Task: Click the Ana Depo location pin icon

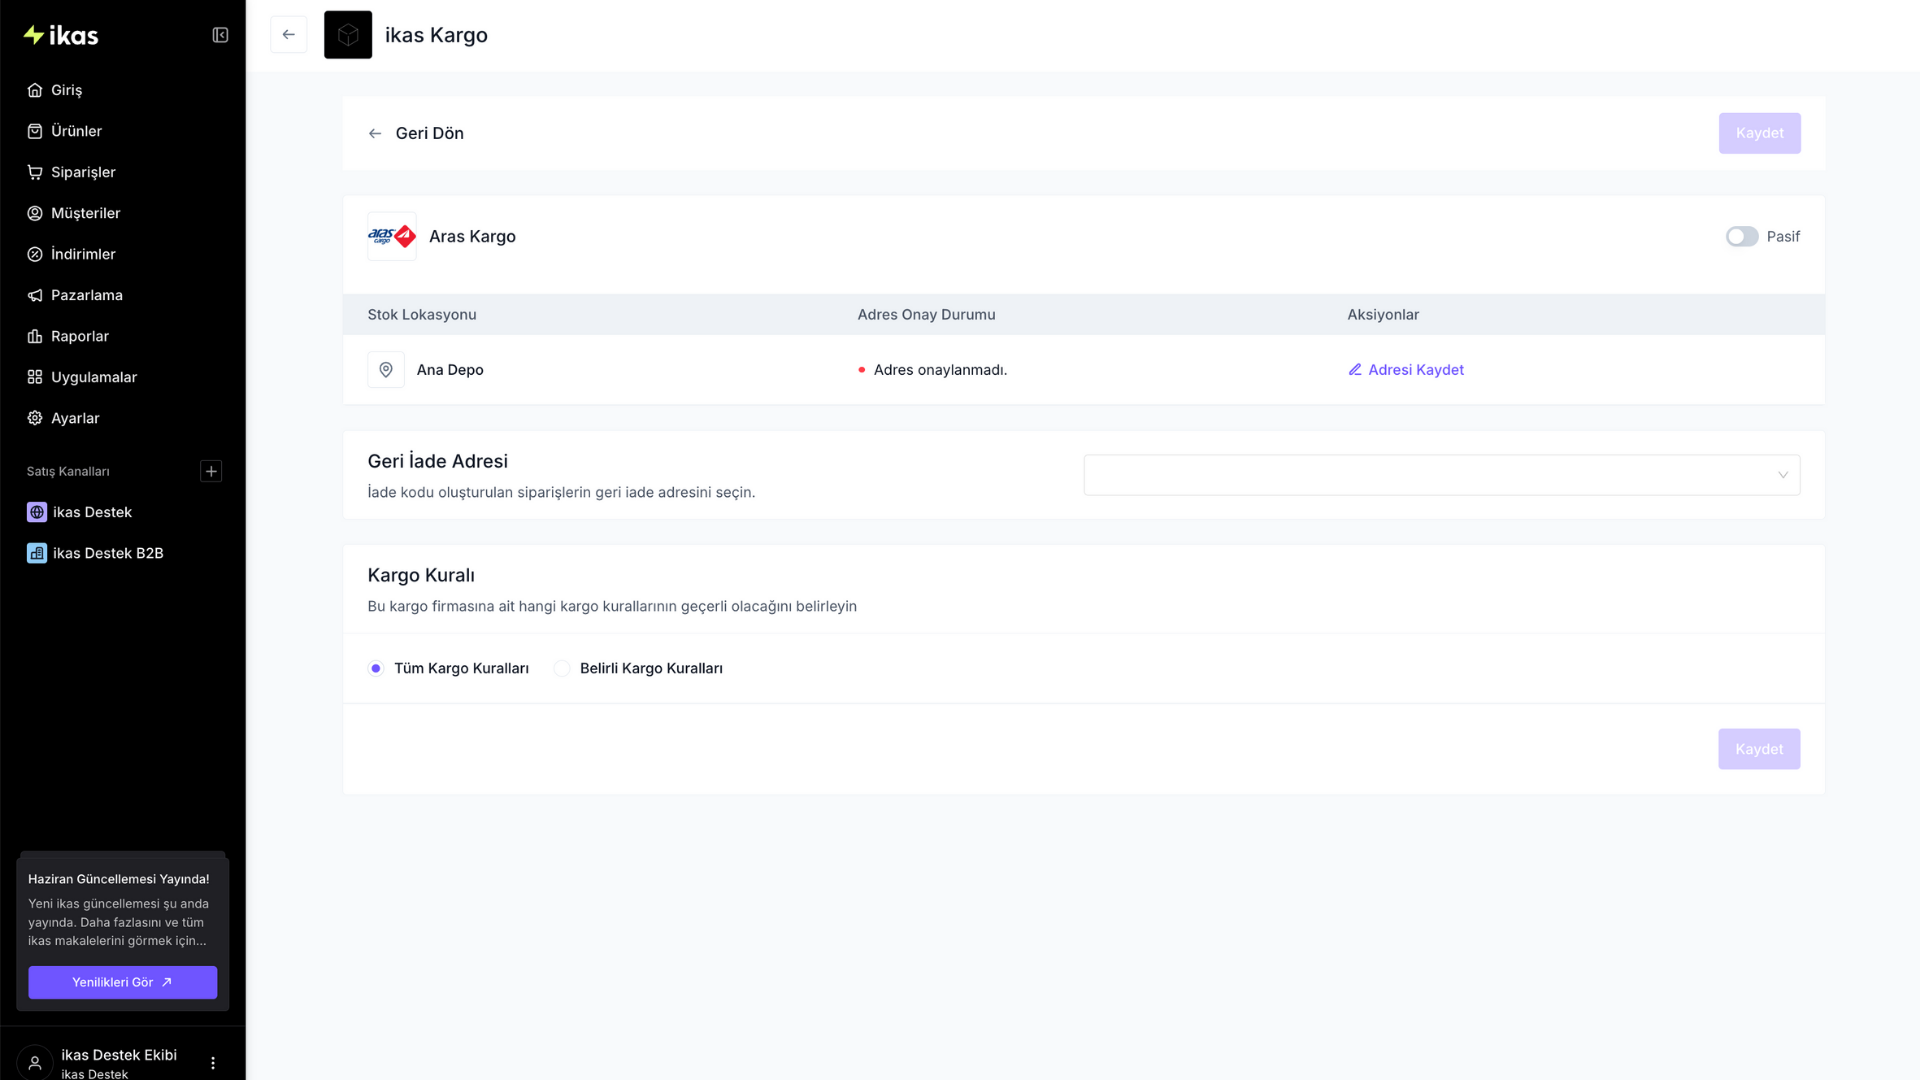Action: (x=386, y=370)
